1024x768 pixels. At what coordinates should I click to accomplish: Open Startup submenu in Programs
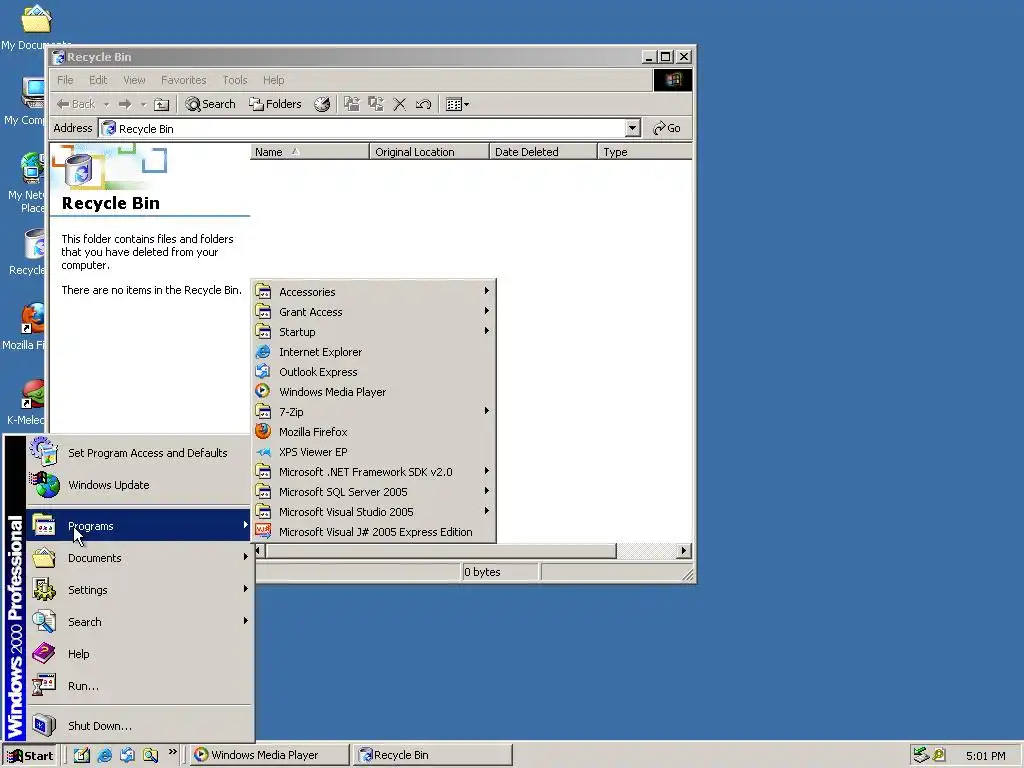pos(374,332)
